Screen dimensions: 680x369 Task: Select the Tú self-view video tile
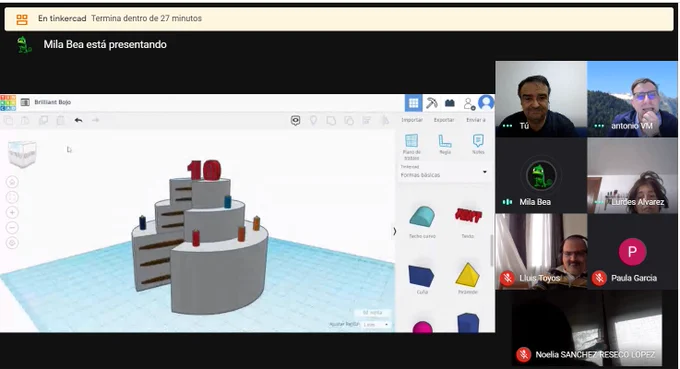tap(541, 99)
